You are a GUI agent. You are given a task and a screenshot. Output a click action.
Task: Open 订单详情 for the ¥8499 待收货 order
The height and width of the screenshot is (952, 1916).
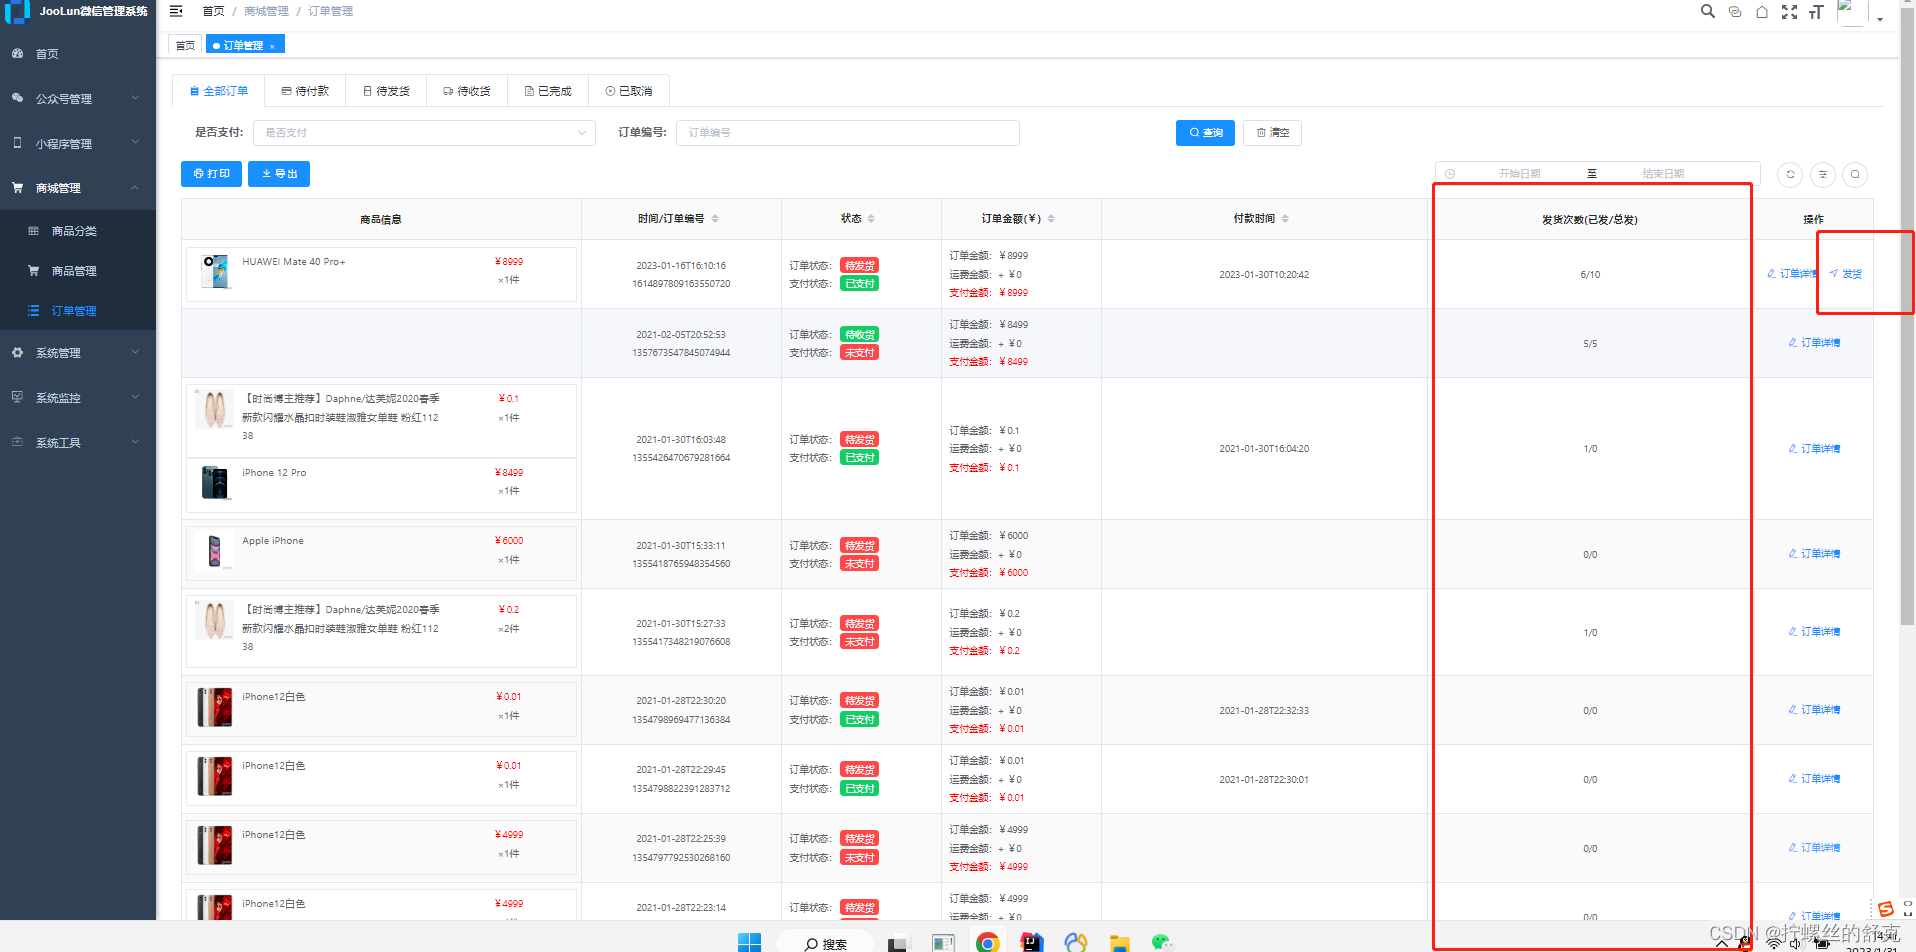click(1814, 343)
